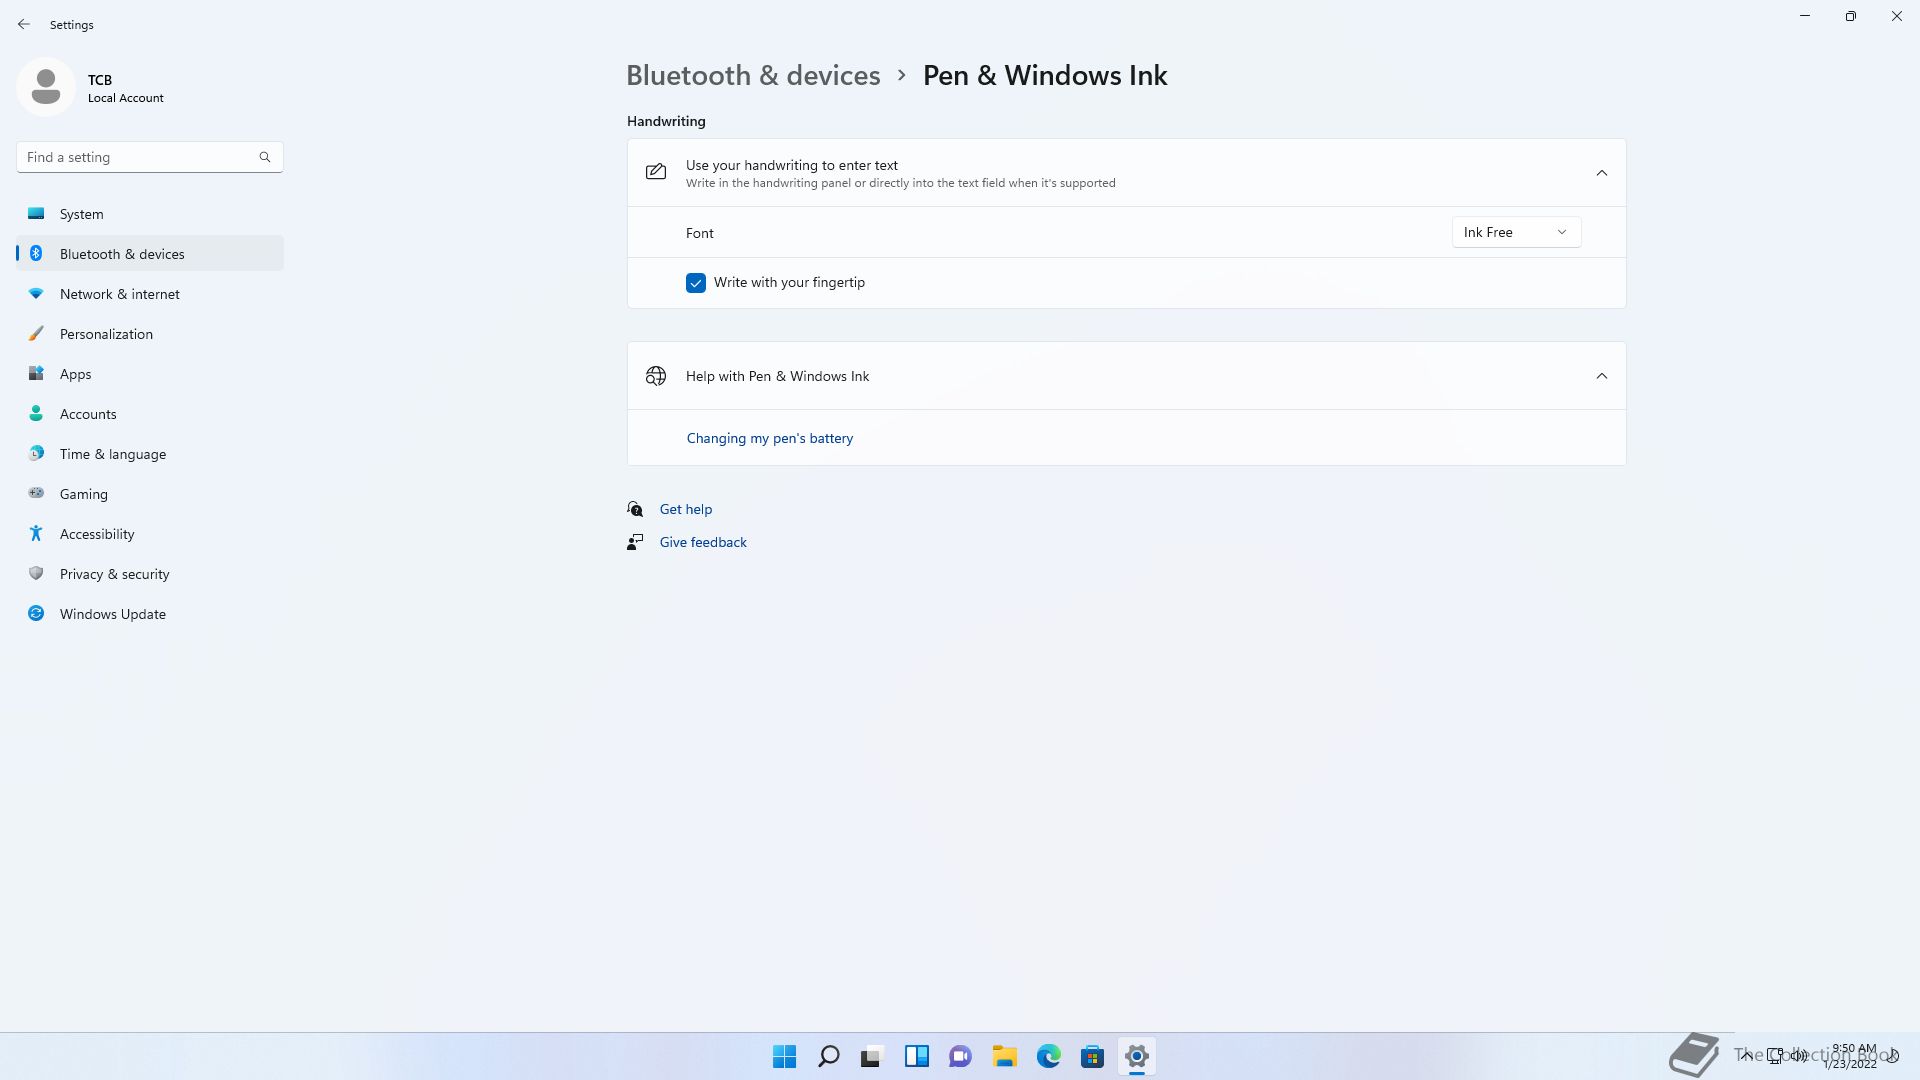Collapse Help with Pen & Windows Ink

pos(1602,376)
